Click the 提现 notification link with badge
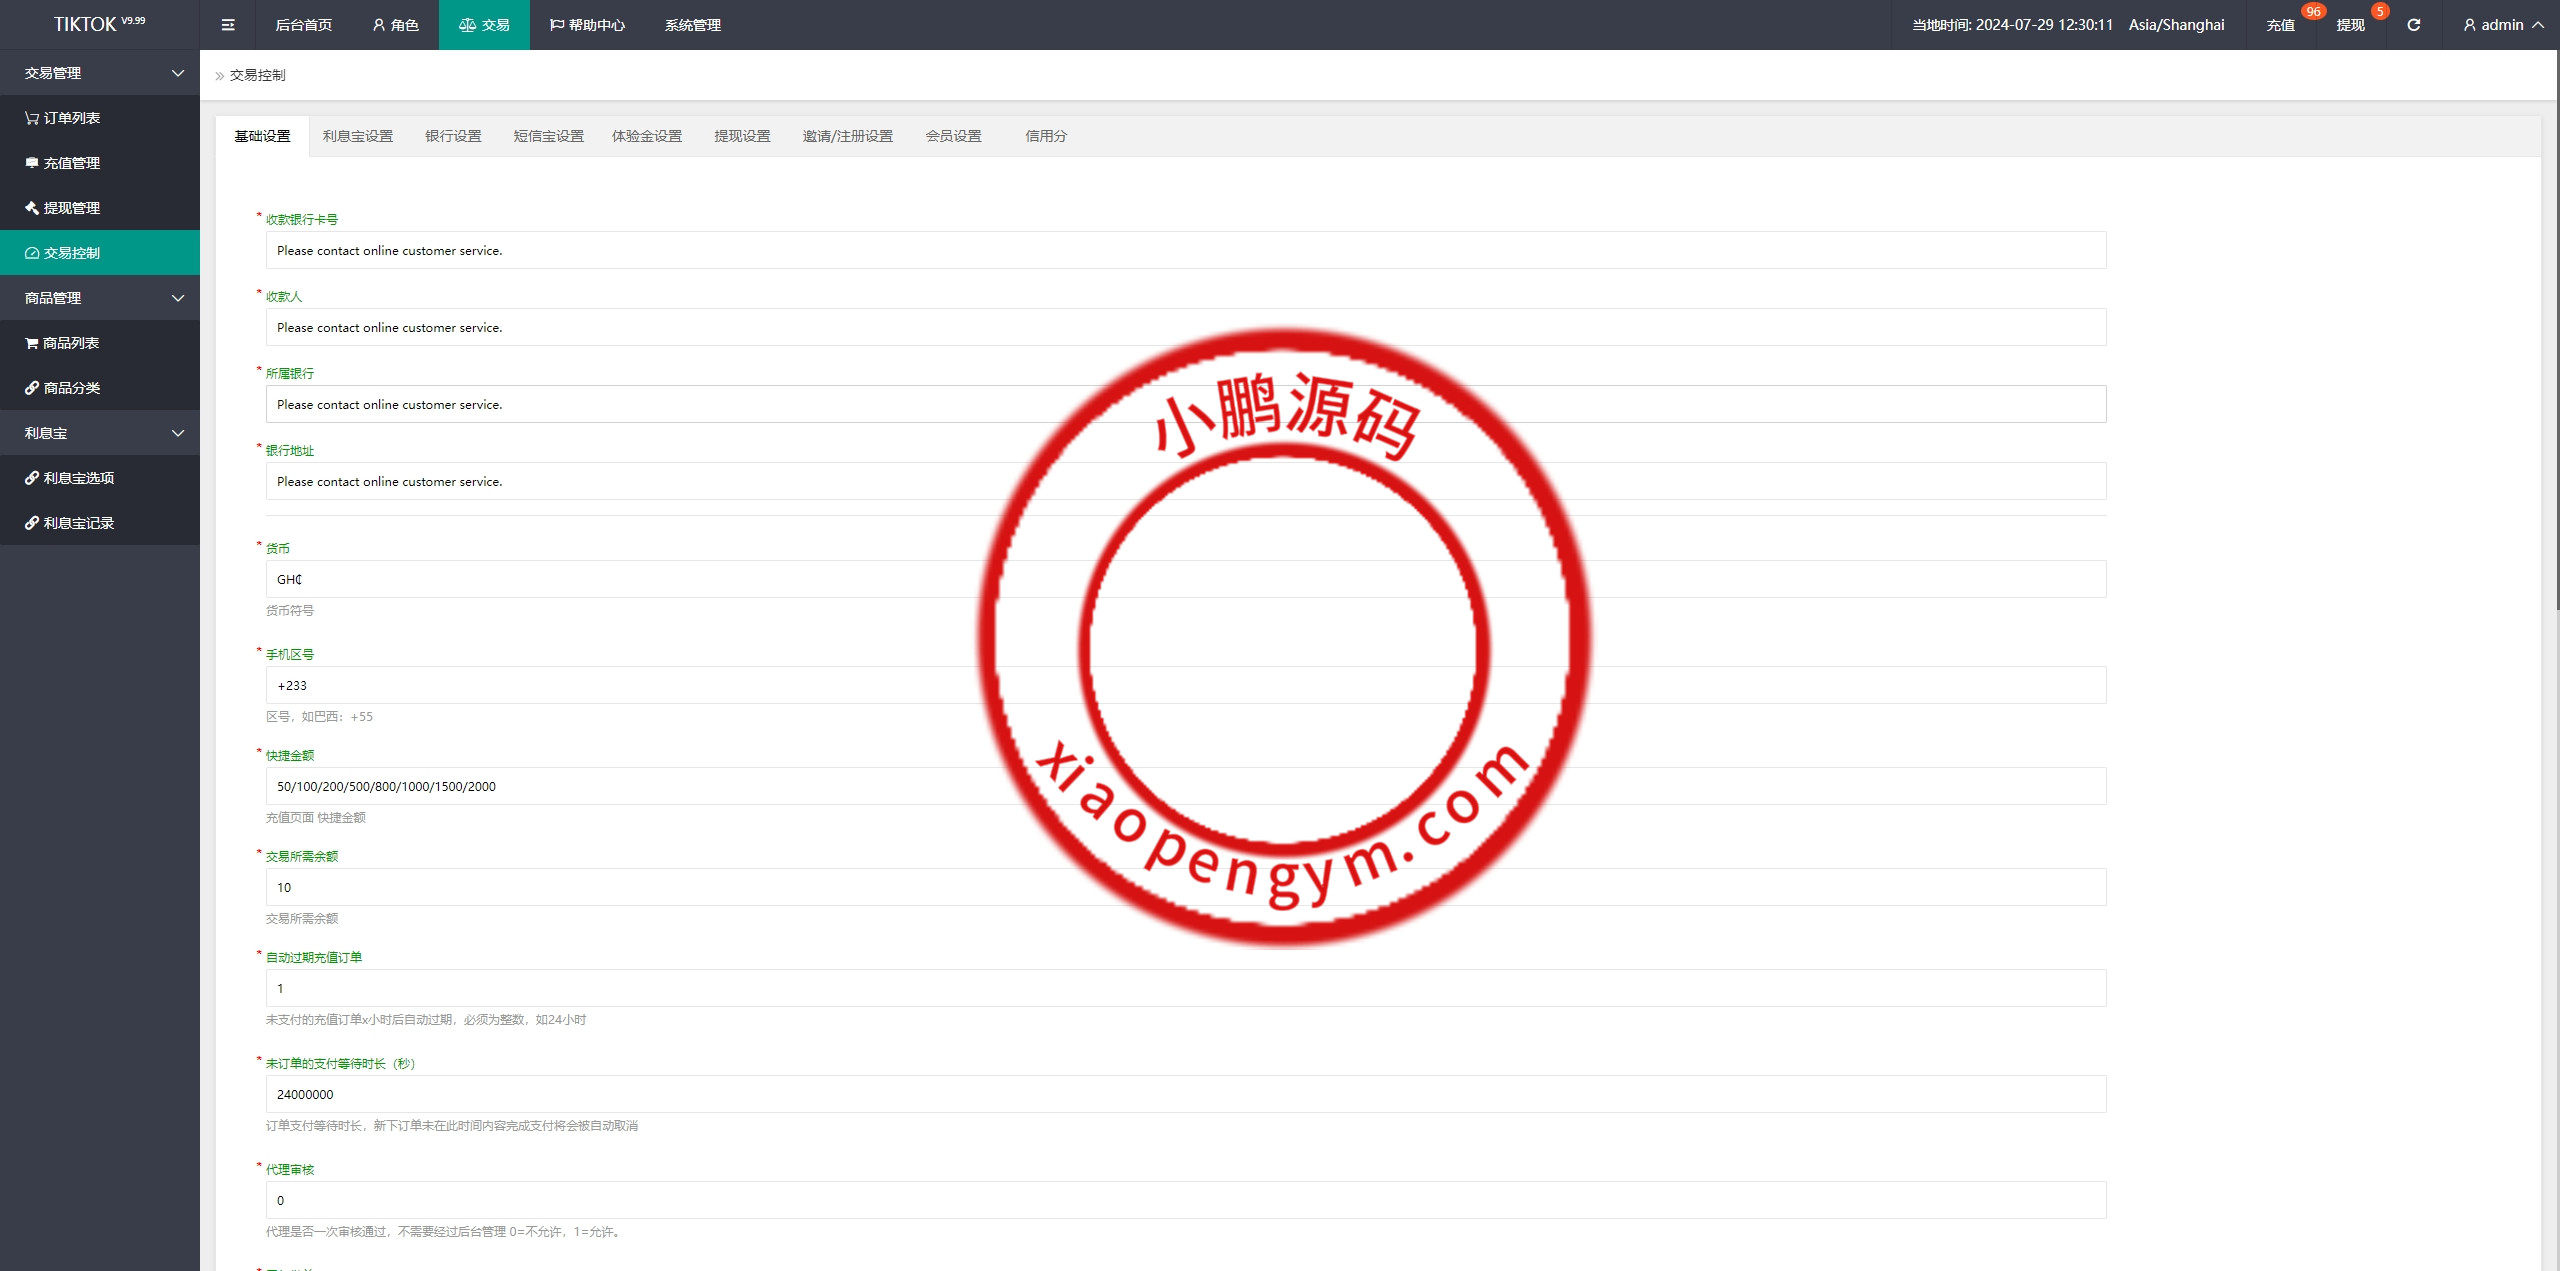 click(2350, 25)
